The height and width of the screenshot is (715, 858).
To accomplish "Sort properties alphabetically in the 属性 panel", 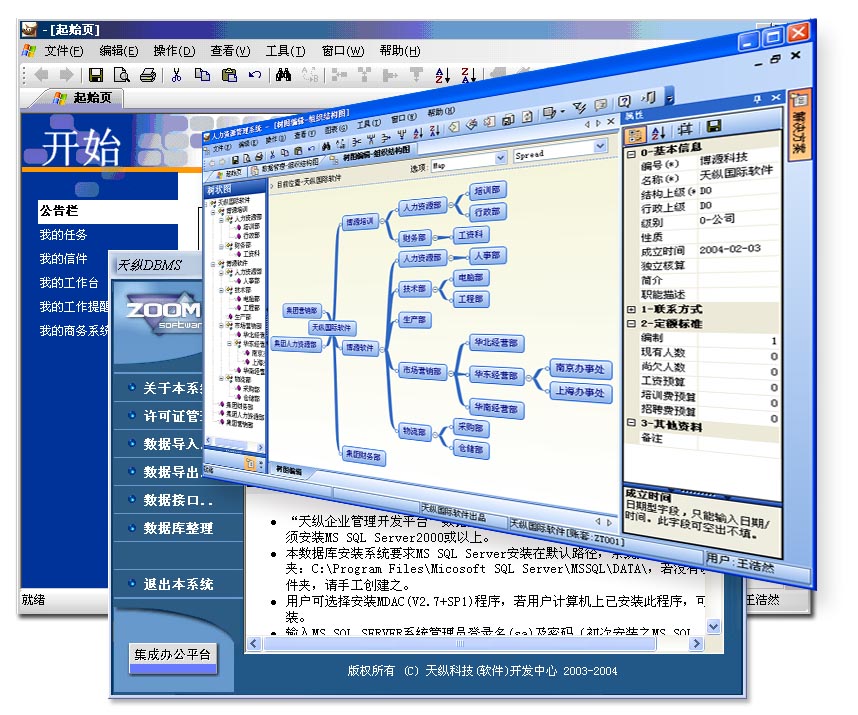I will click(658, 132).
